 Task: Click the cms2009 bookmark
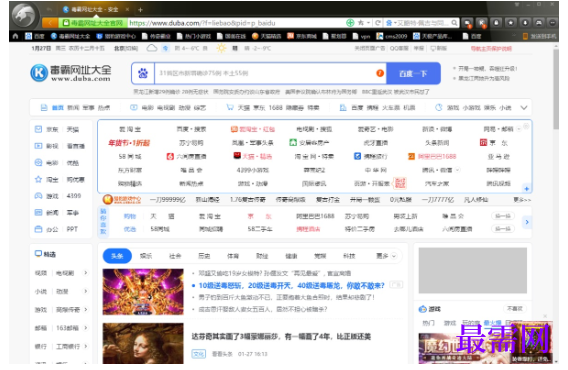coord(392,36)
